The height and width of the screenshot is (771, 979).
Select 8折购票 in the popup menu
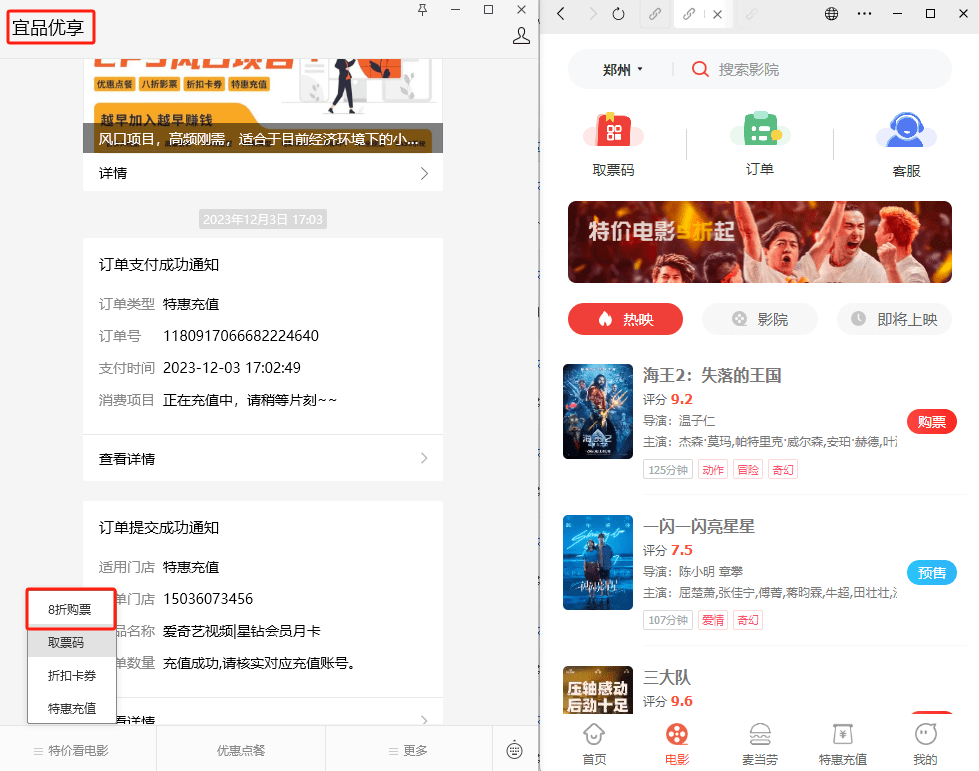[x=71, y=609]
